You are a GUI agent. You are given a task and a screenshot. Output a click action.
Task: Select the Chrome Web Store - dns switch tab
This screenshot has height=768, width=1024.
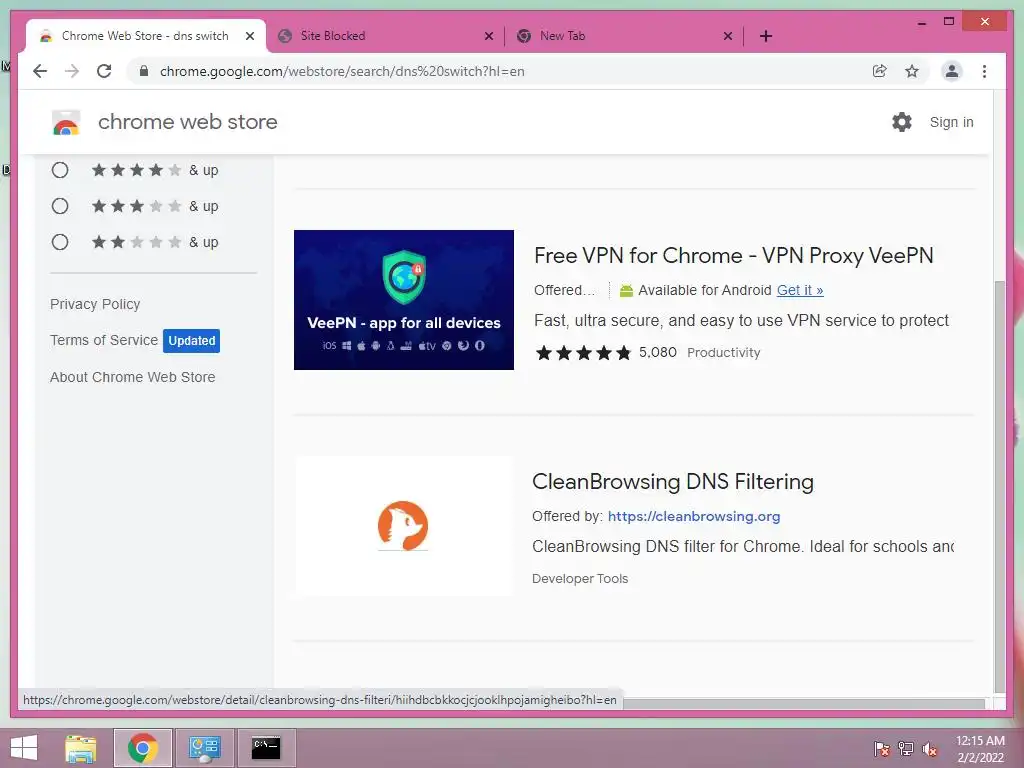pyautogui.click(x=145, y=36)
